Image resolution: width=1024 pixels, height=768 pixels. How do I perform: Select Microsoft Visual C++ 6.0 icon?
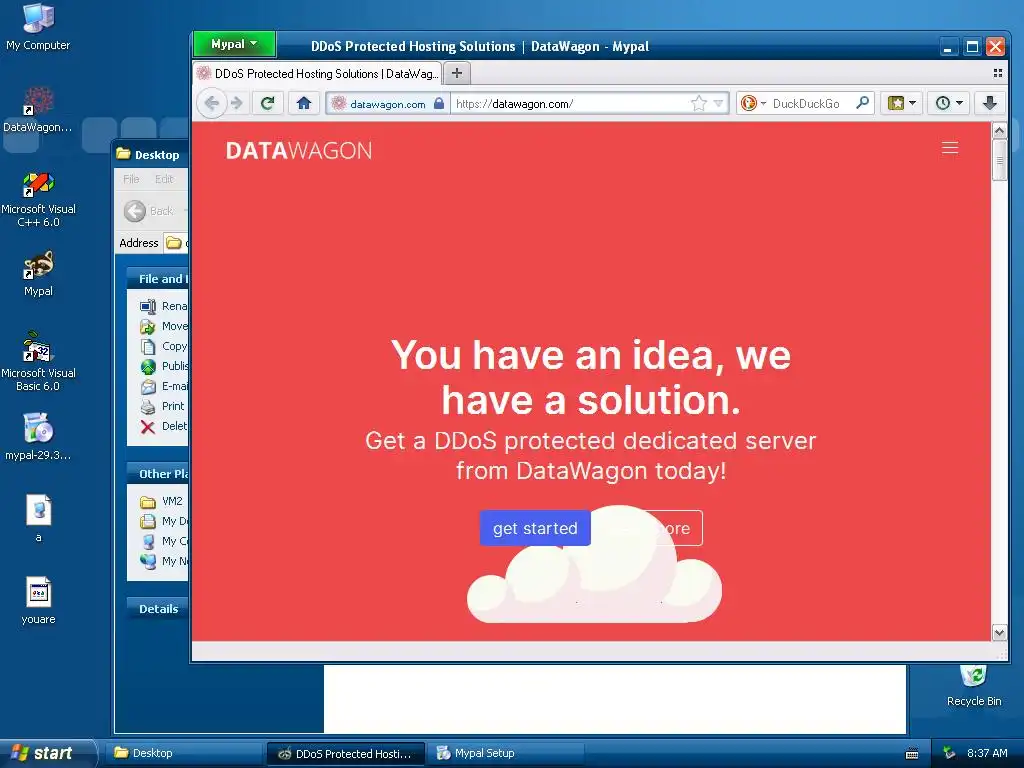(x=38, y=199)
